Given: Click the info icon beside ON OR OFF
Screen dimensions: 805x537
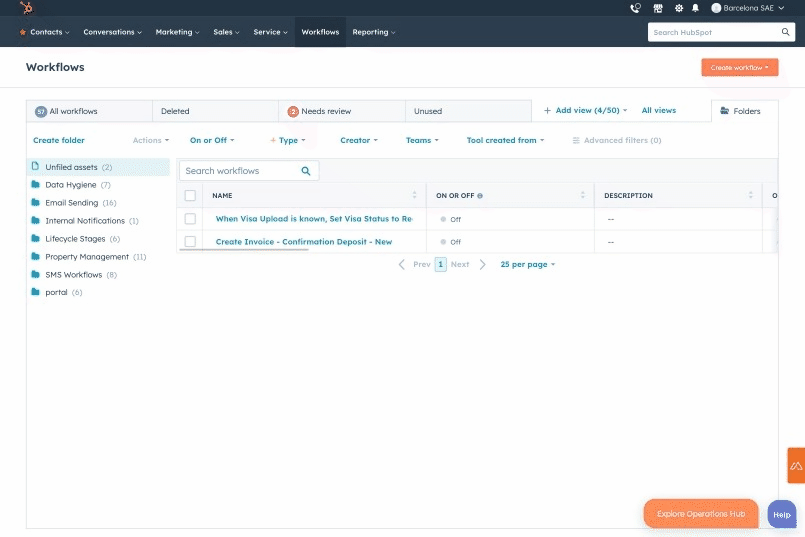Looking at the screenshot, I should point(480,196).
